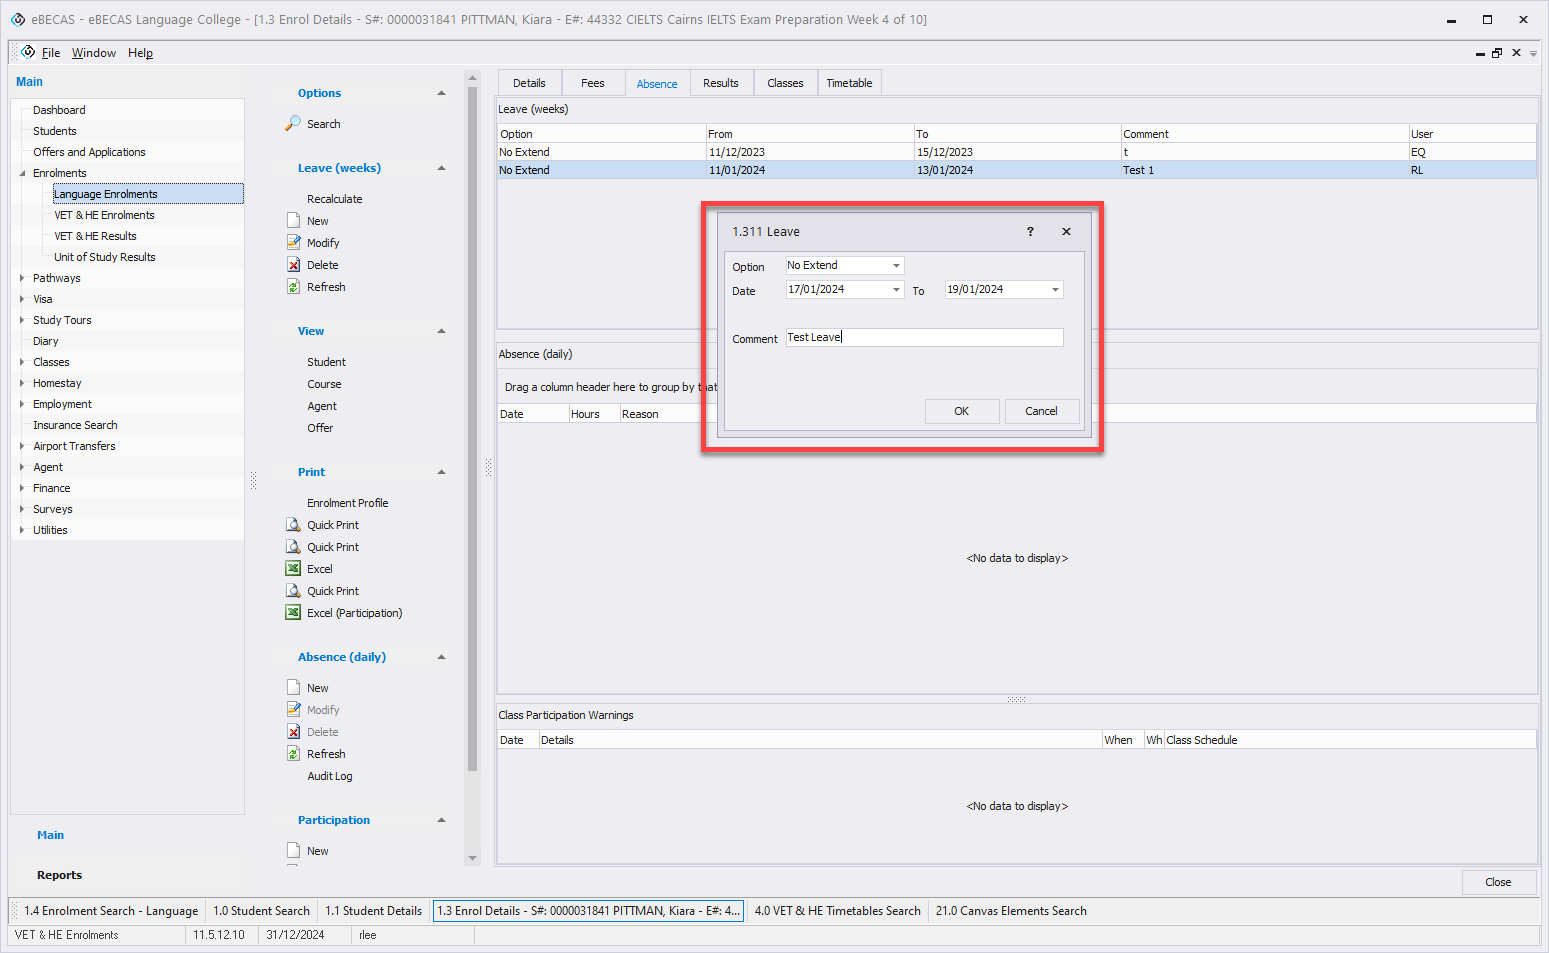1549x953 pixels.
Task: Select VET & HE Enrolments tree item
Action: coord(104,215)
